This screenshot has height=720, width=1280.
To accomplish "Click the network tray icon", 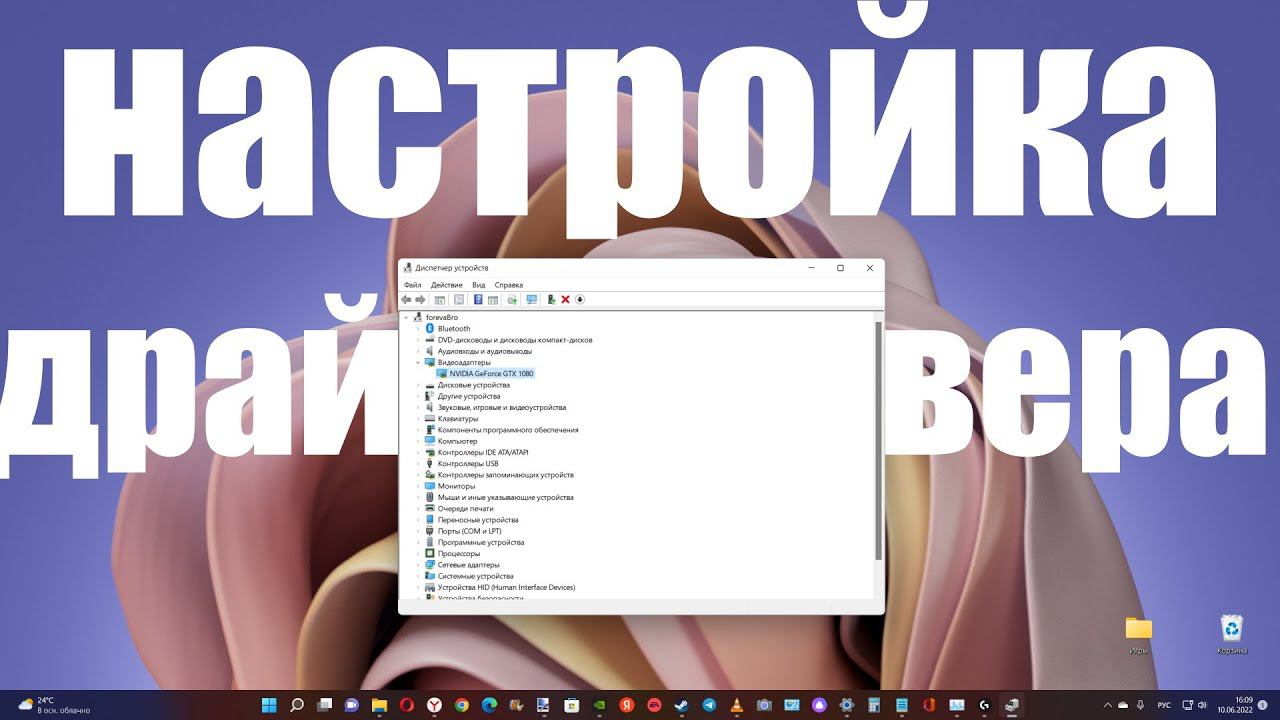I will 1188,705.
